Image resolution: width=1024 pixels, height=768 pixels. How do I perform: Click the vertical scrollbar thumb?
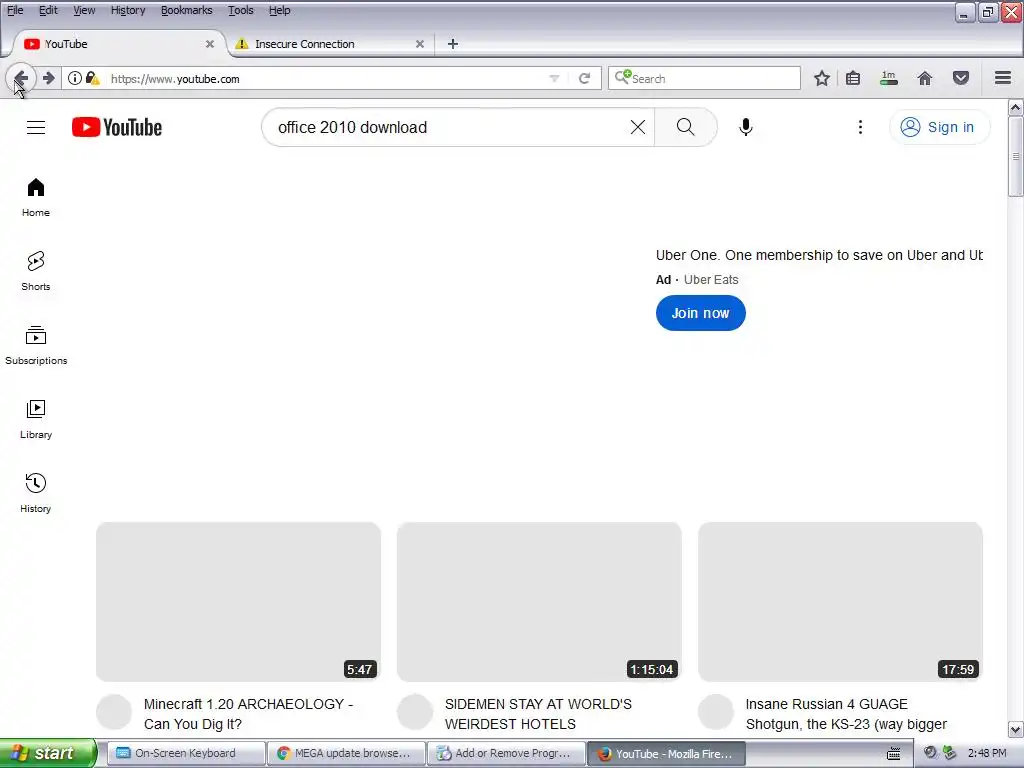point(1016,156)
